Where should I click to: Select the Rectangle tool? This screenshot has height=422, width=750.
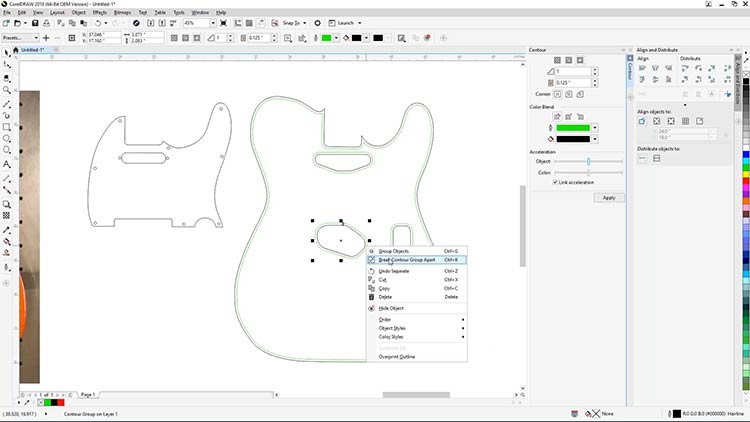(x=6, y=127)
